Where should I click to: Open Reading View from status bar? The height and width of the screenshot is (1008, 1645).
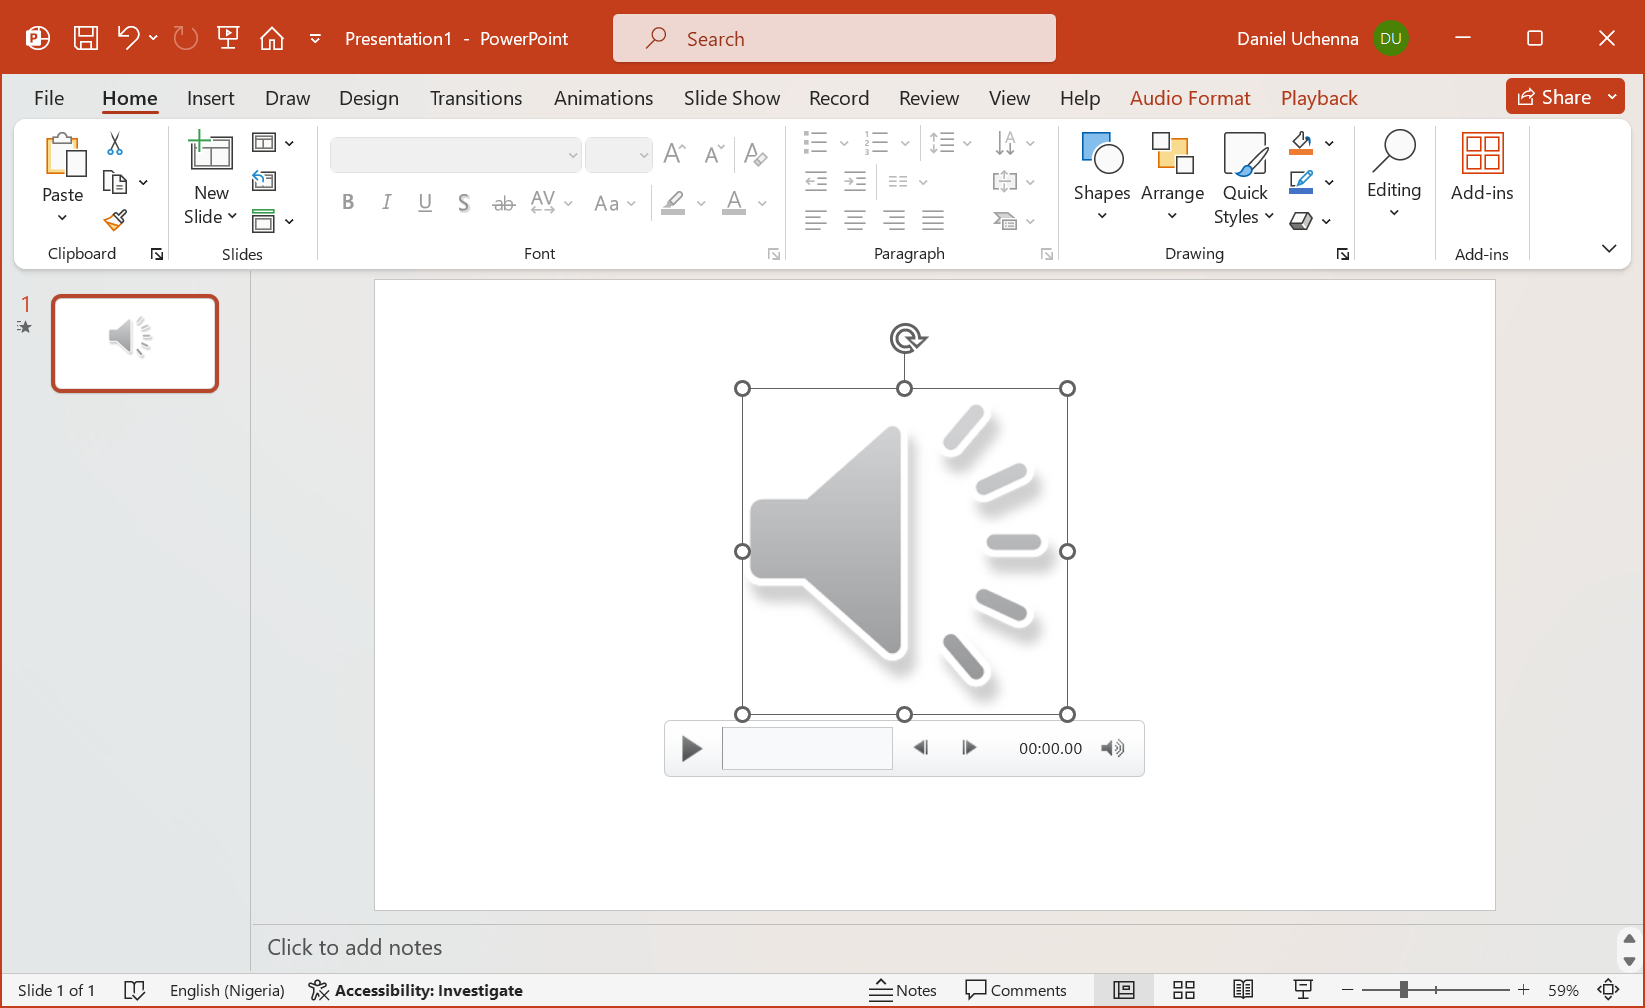pos(1243,990)
